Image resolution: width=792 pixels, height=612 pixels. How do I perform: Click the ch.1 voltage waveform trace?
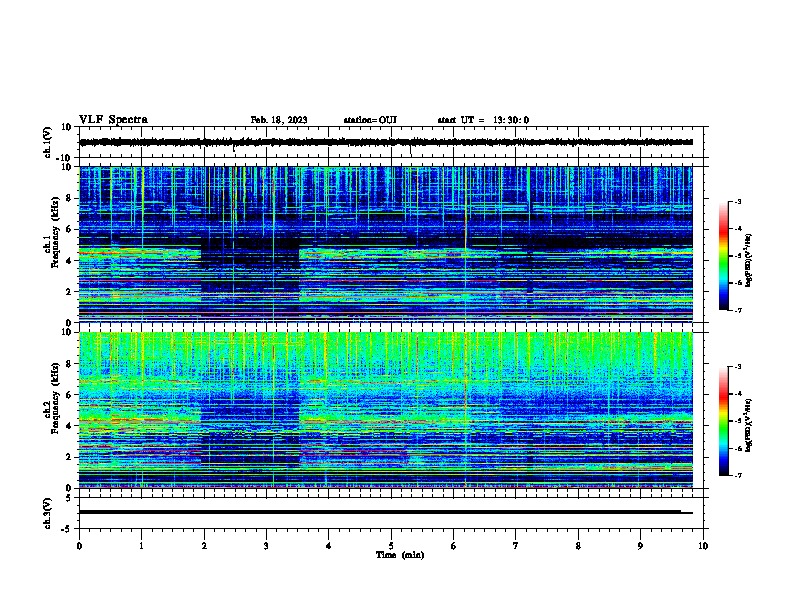click(386, 142)
